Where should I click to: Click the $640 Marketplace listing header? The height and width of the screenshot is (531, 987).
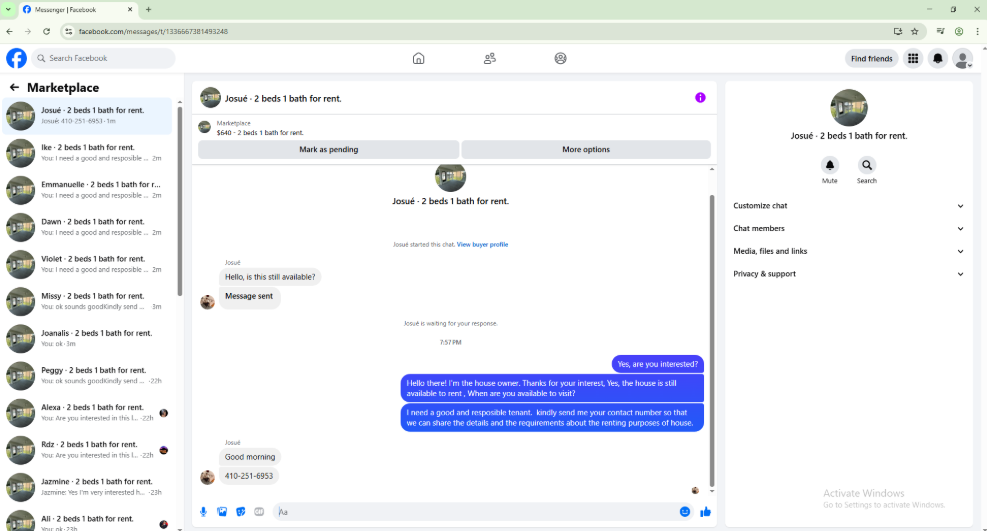pyautogui.click(x=260, y=128)
